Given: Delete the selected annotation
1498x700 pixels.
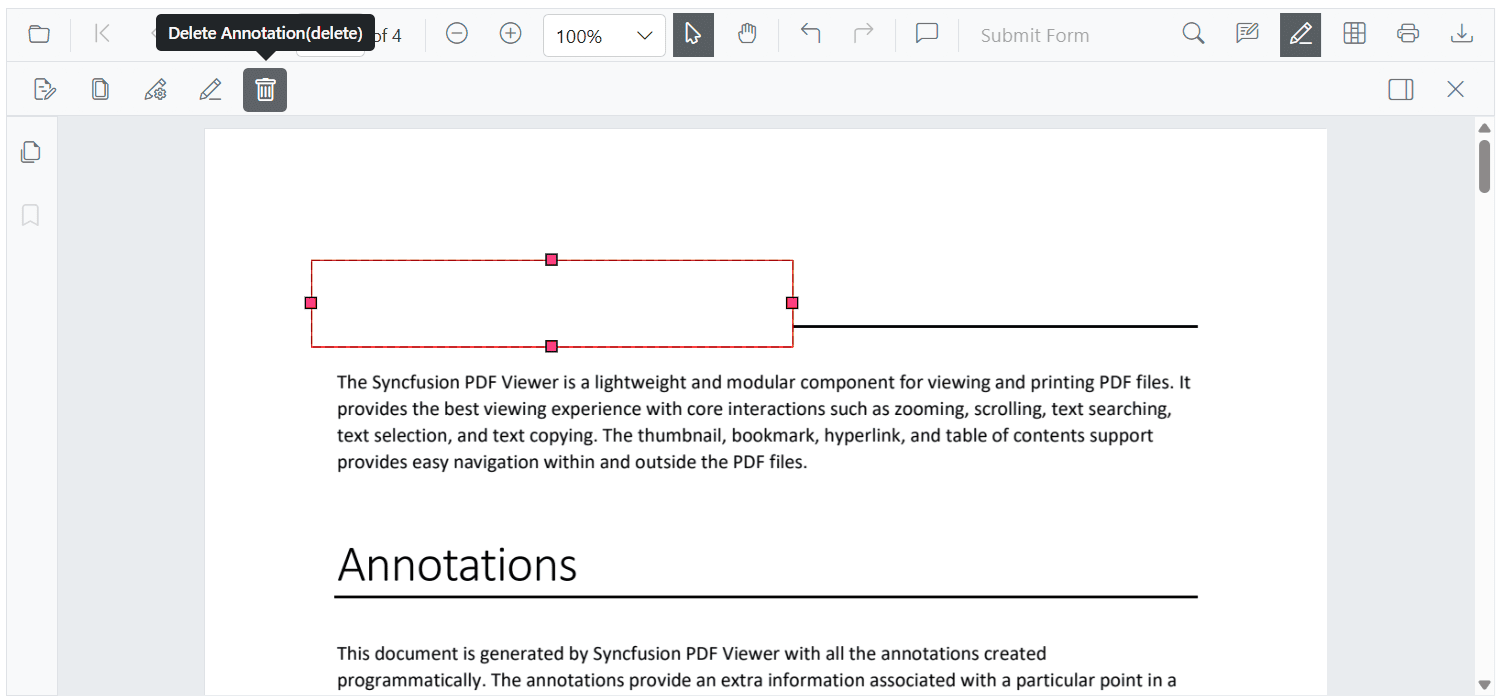Looking at the screenshot, I should 265,89.
